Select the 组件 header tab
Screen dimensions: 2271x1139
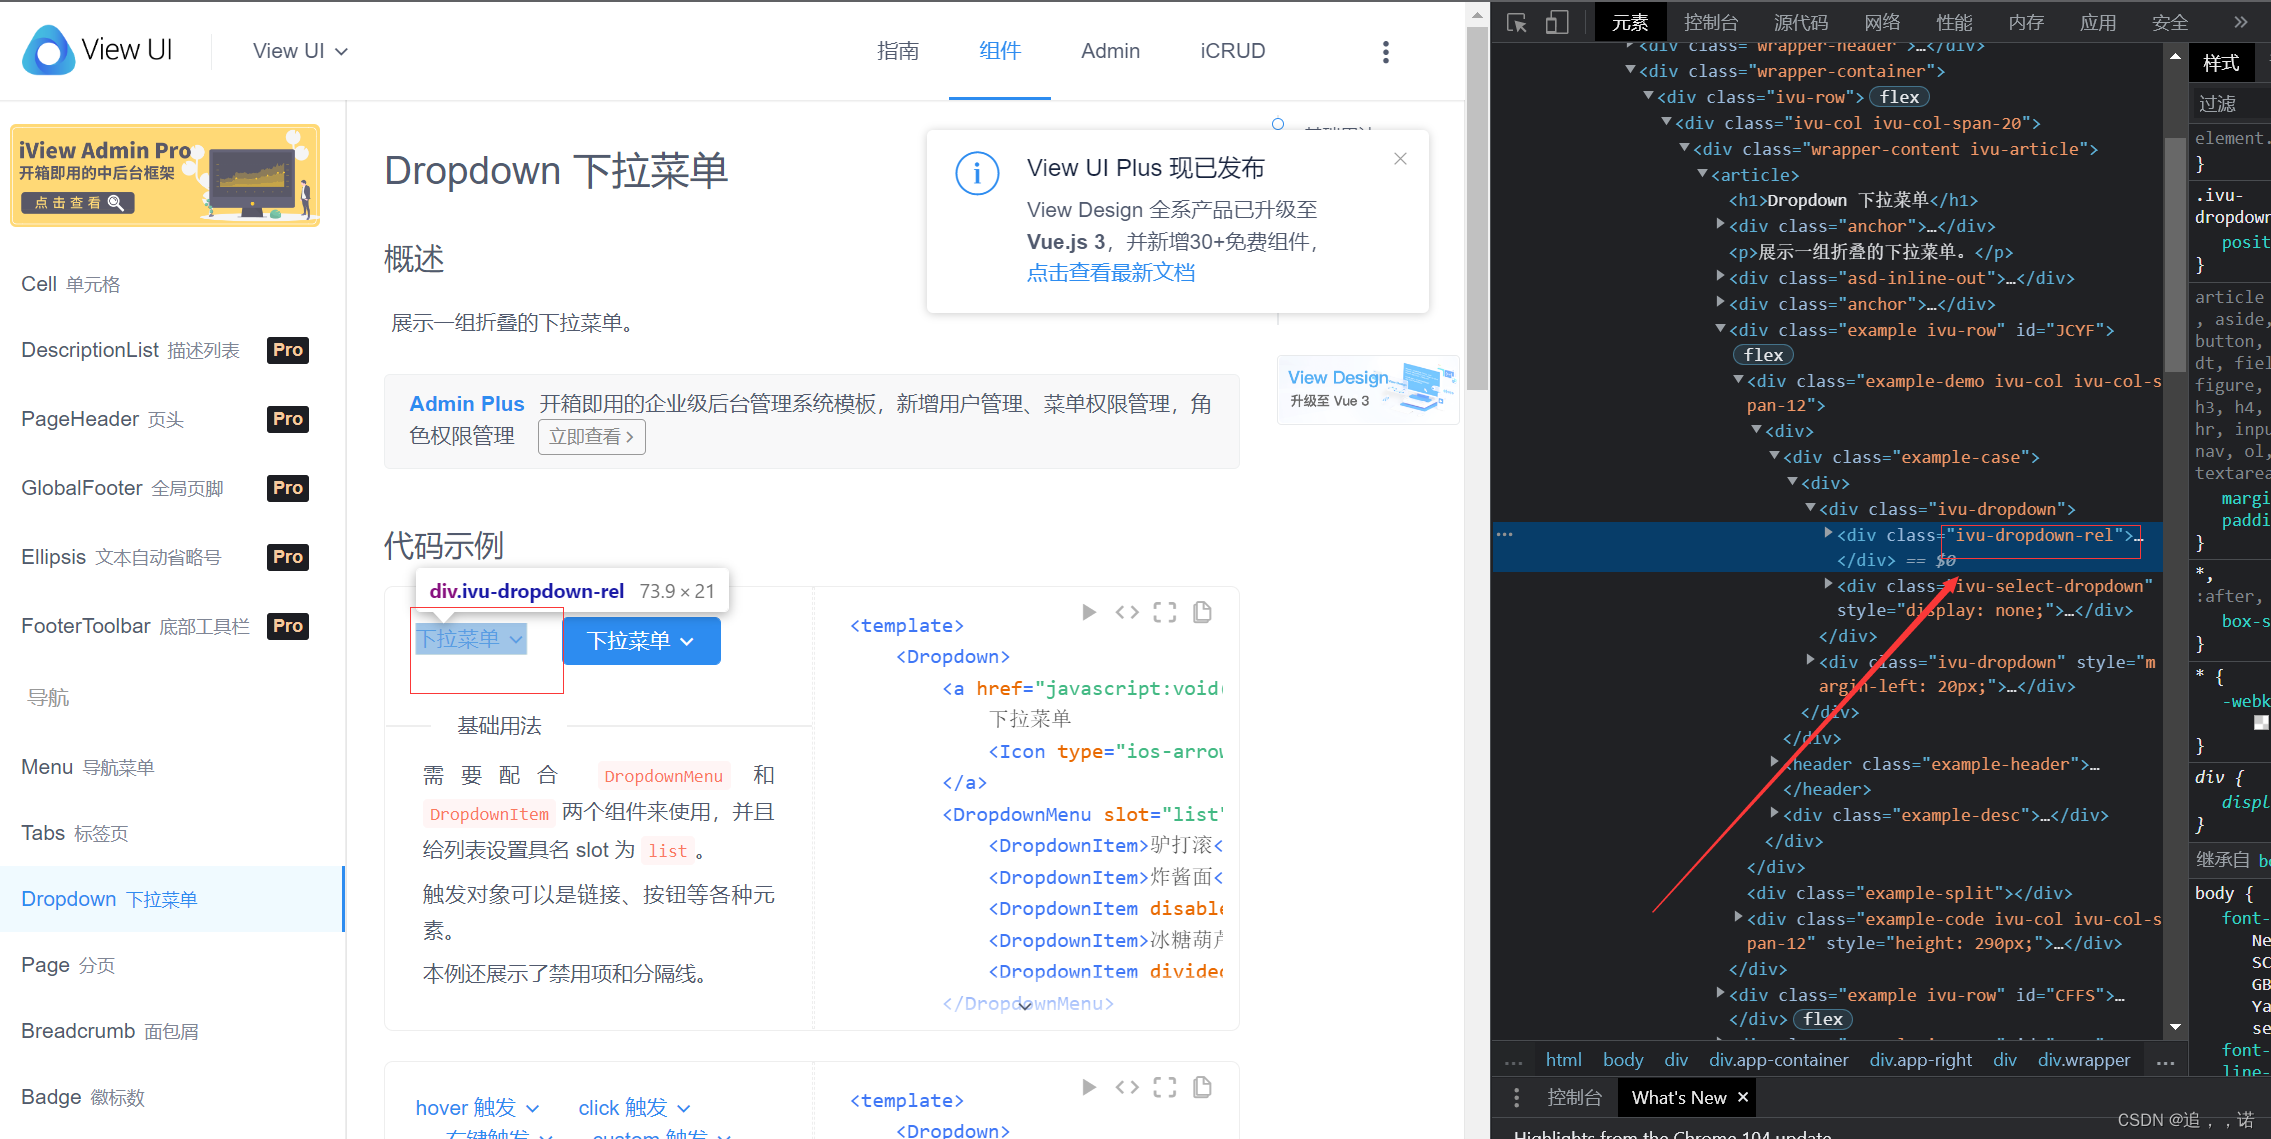(1000, 51)
